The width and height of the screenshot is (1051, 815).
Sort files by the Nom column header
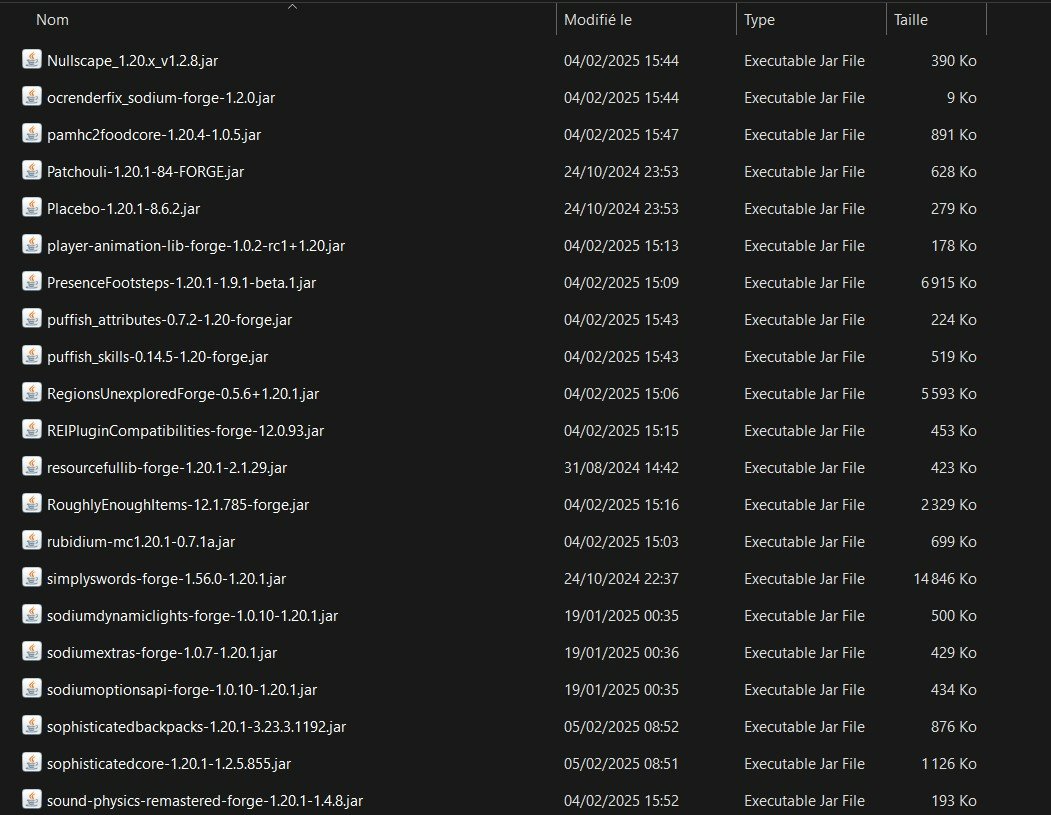52,20
